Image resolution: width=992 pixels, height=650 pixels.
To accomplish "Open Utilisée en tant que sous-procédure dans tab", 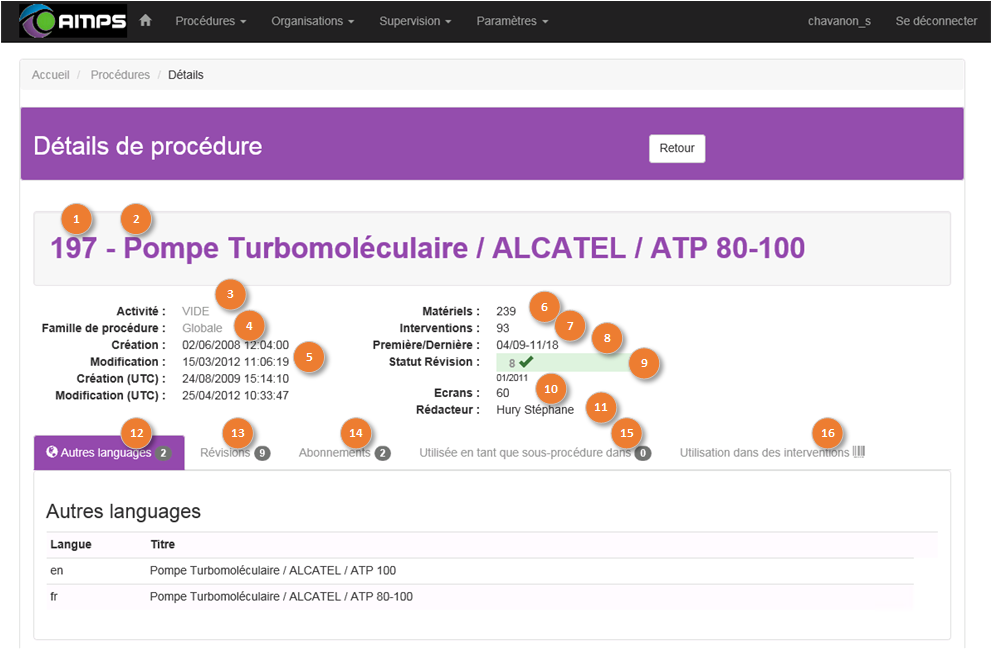I will [x=535, y=453].
